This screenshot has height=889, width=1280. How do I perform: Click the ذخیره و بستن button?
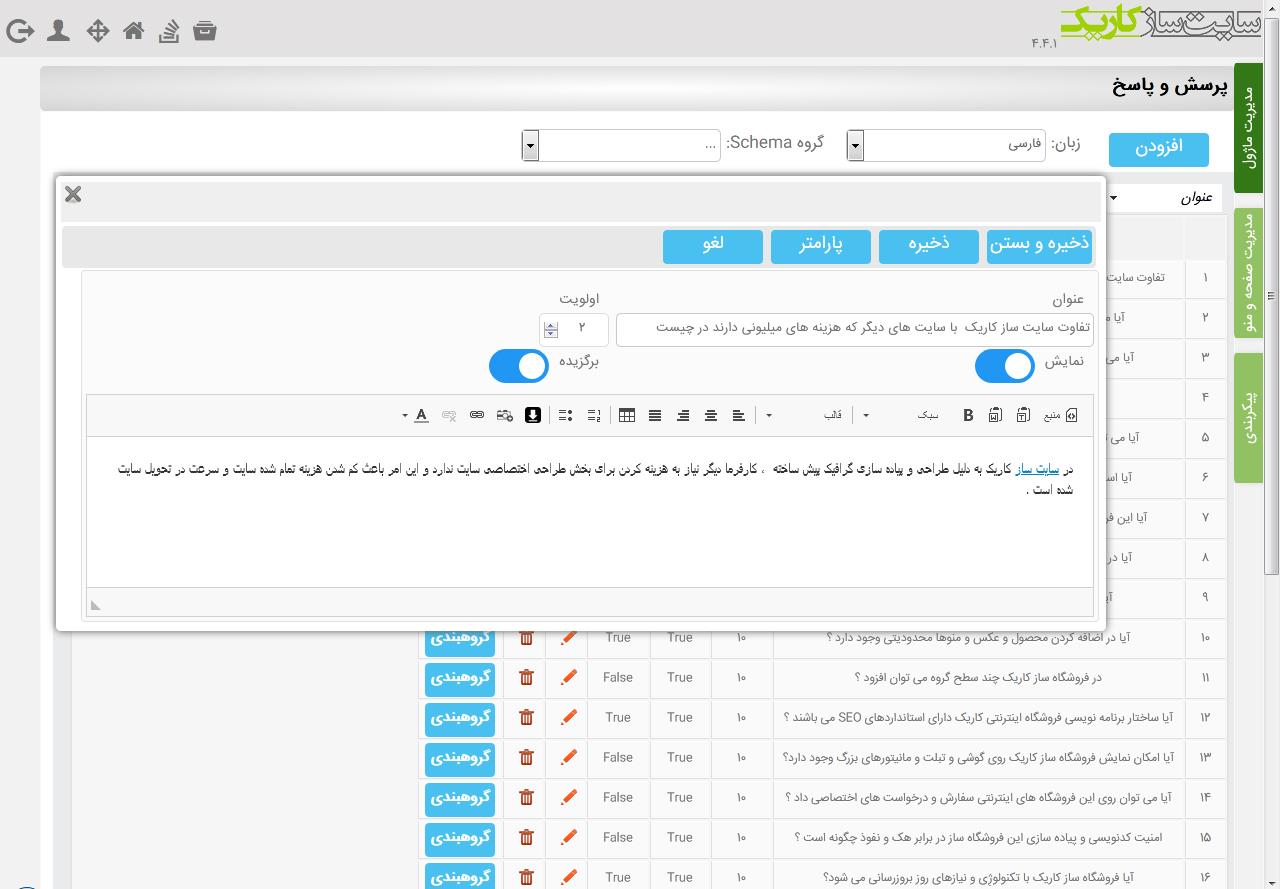click(x=1039, y=245)
